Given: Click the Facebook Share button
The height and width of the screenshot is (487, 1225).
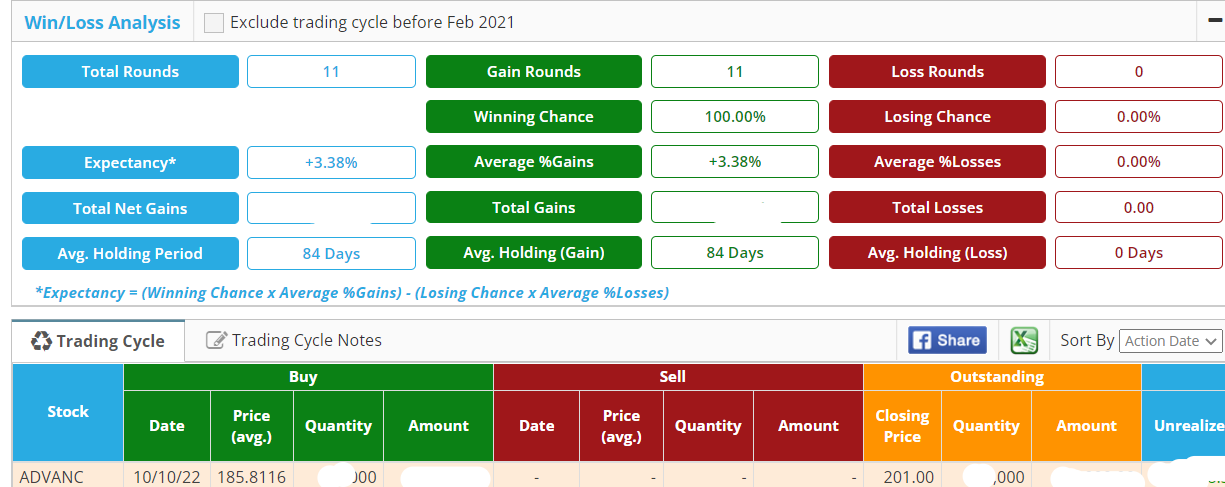Looking at the screenshot, I should pyautogui.click(x=947, y=340).
